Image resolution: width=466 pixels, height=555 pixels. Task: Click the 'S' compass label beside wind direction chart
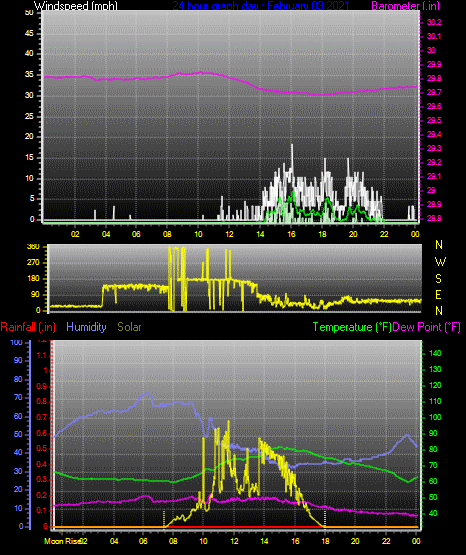(x=438, y=279)
